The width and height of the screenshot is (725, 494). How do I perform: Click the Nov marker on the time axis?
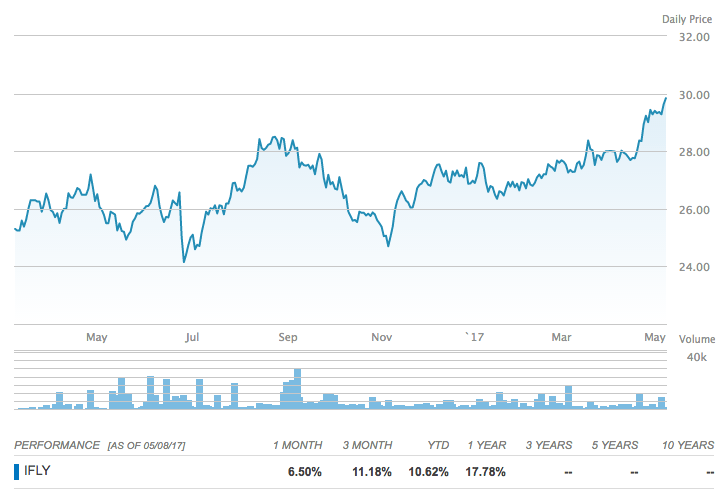pos(381,338)
